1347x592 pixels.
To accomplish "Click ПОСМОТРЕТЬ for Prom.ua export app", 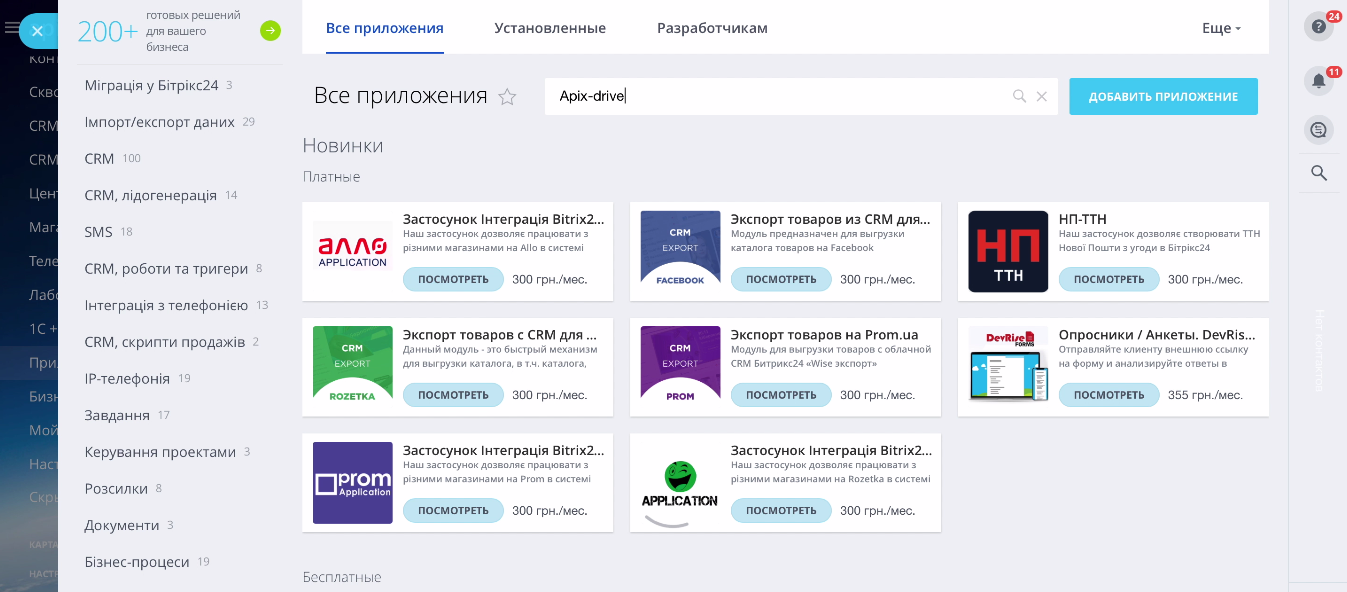I will tap(781, 395).
